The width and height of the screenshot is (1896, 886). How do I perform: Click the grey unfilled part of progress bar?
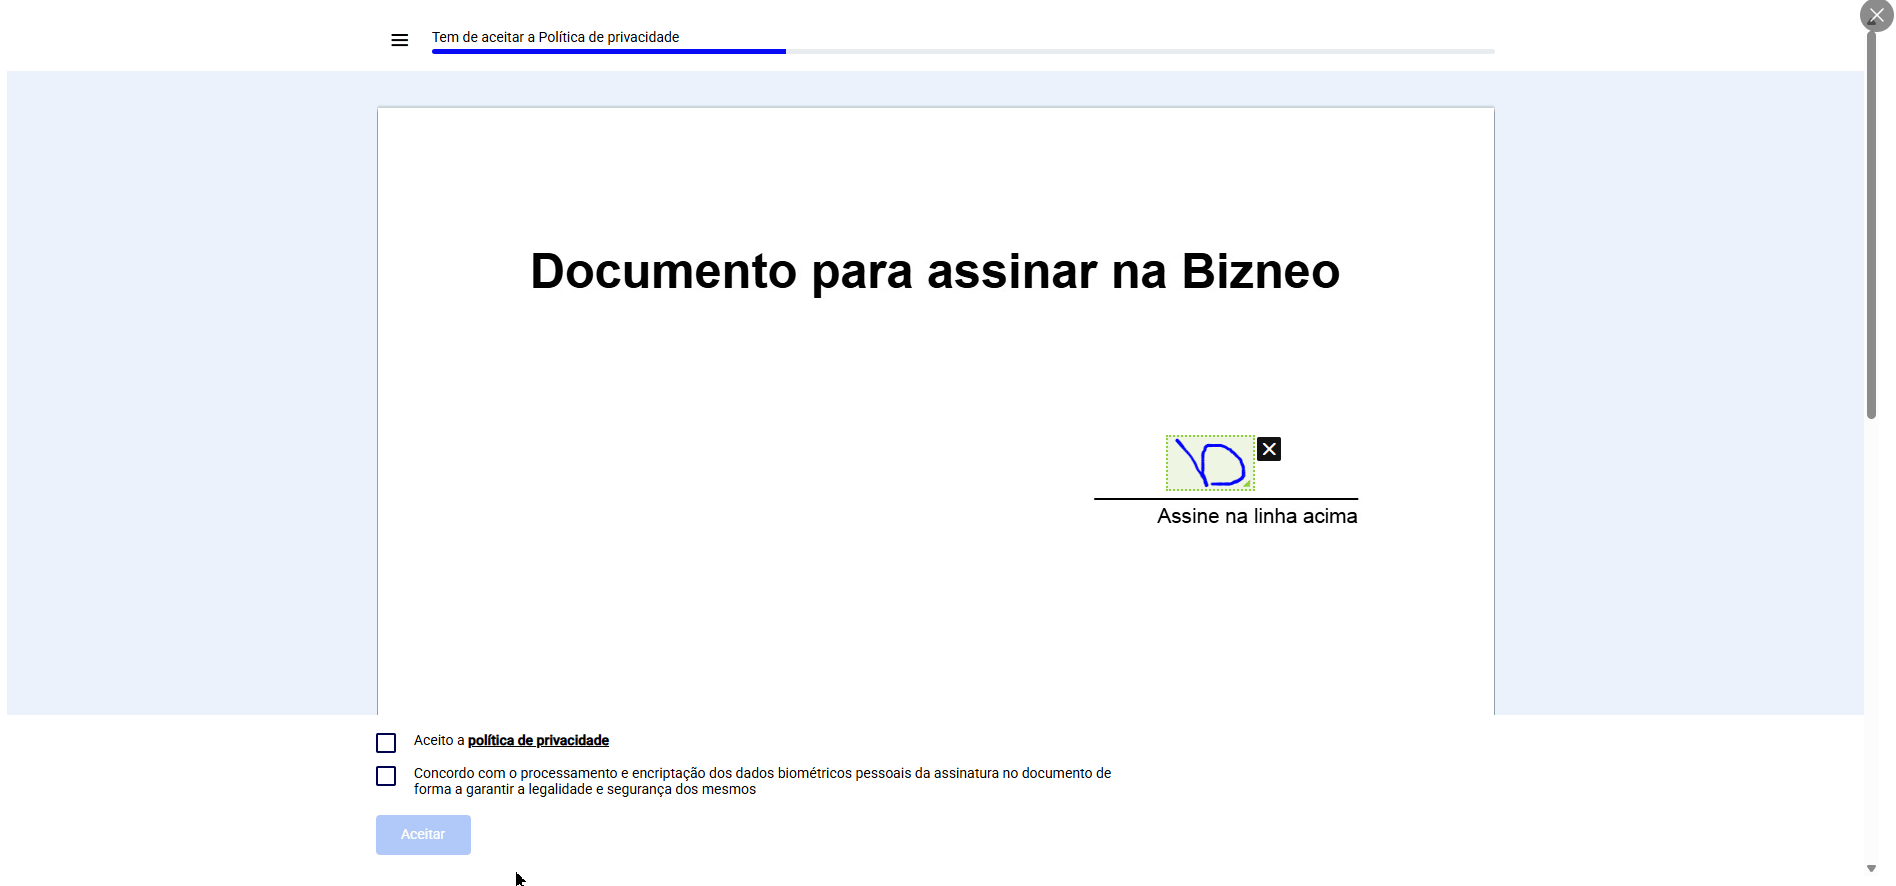pos(1140,51)
